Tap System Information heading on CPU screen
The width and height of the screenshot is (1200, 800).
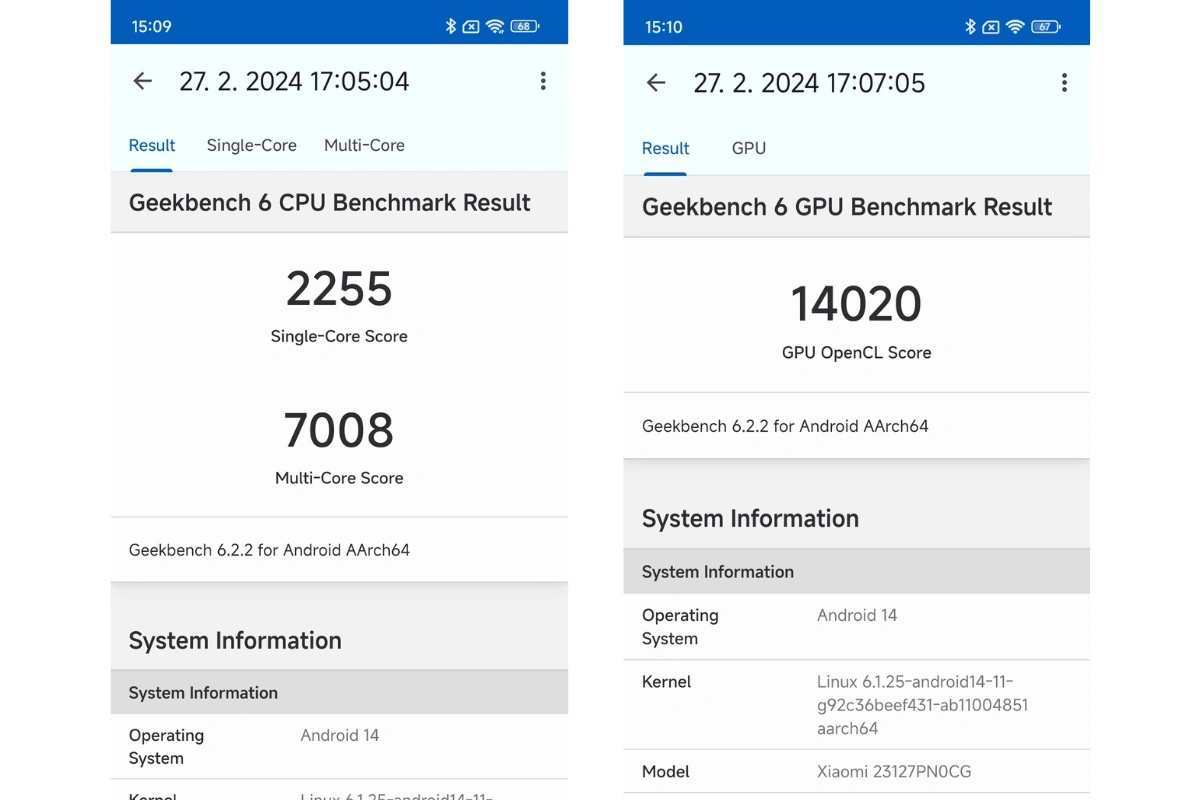(235, 641)
